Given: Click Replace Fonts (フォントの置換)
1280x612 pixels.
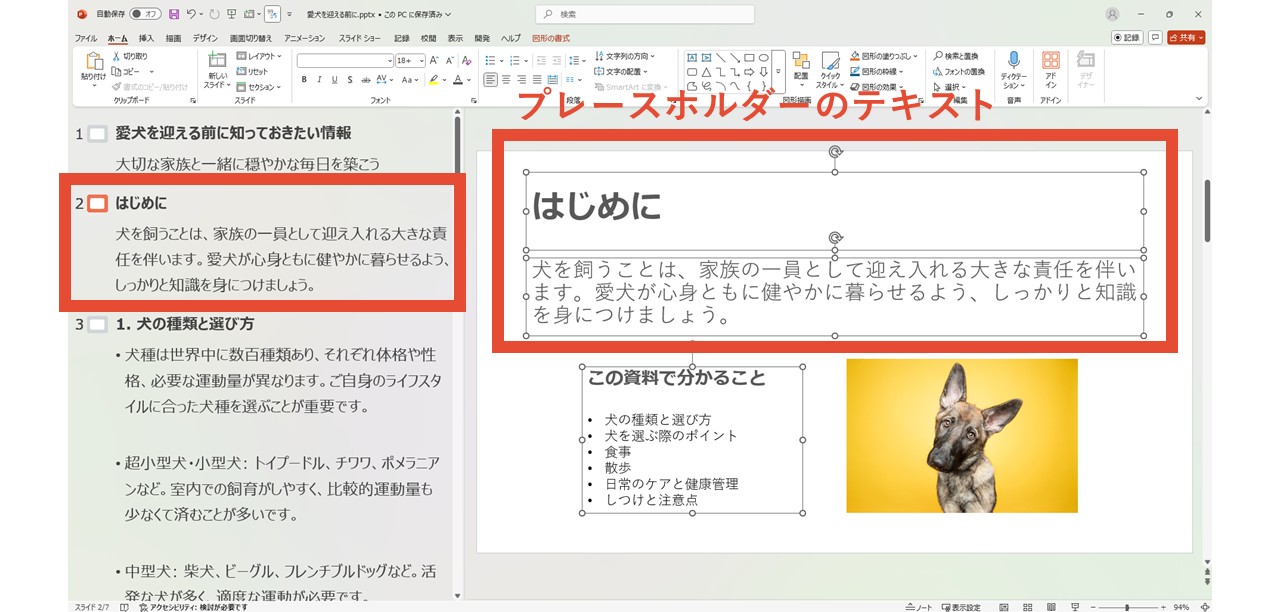Looking at the screenshot, I should point(959,72).
